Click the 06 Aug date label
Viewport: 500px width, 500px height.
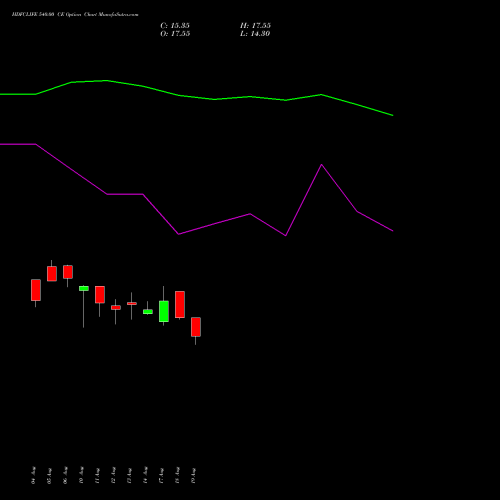(65, 475)
